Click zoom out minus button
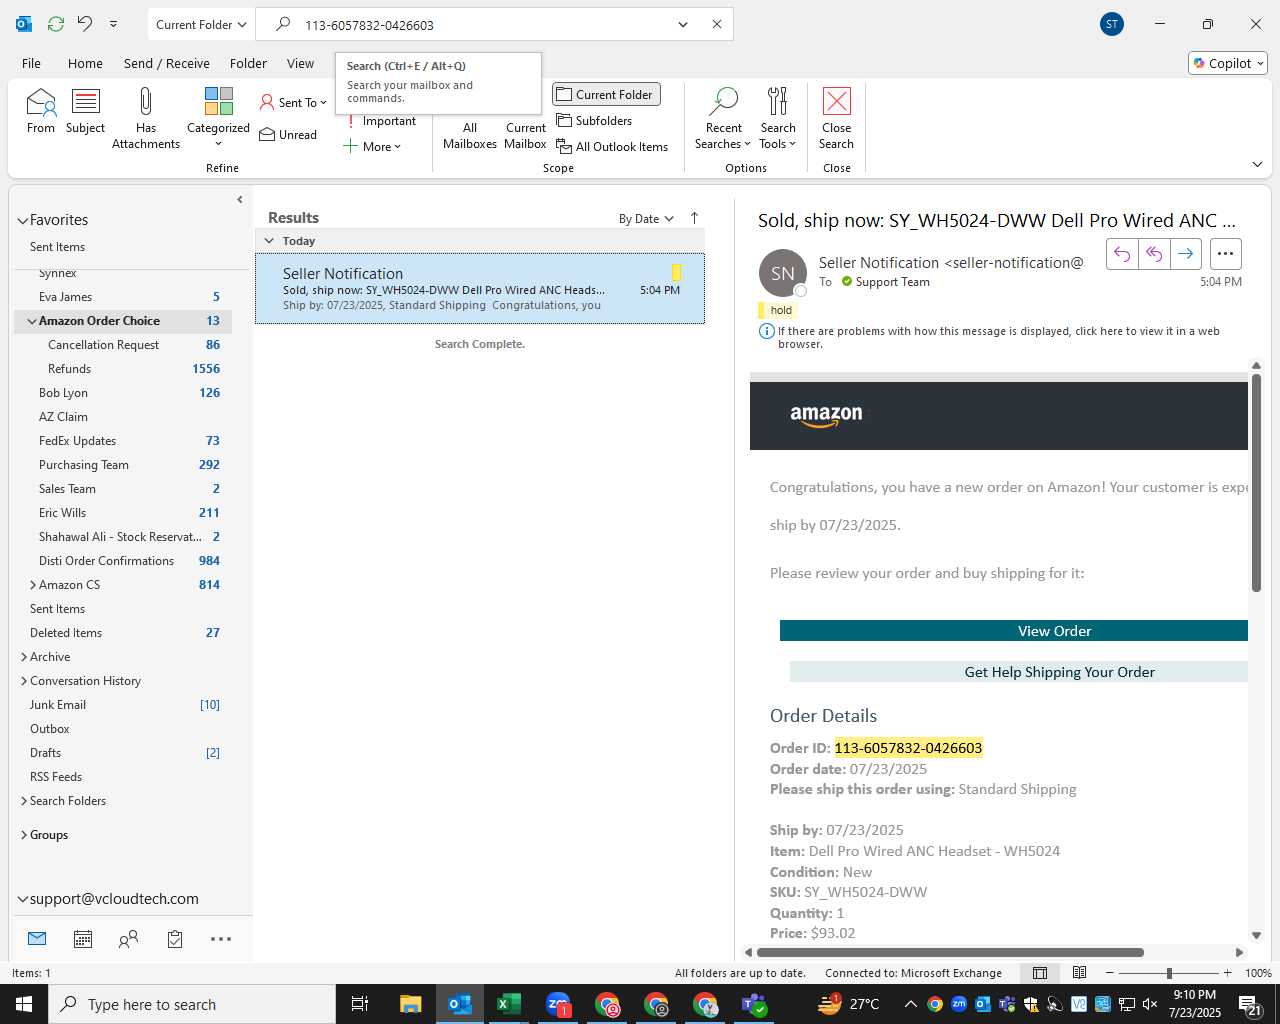1280x1024 pixels. pos(1109,973)
